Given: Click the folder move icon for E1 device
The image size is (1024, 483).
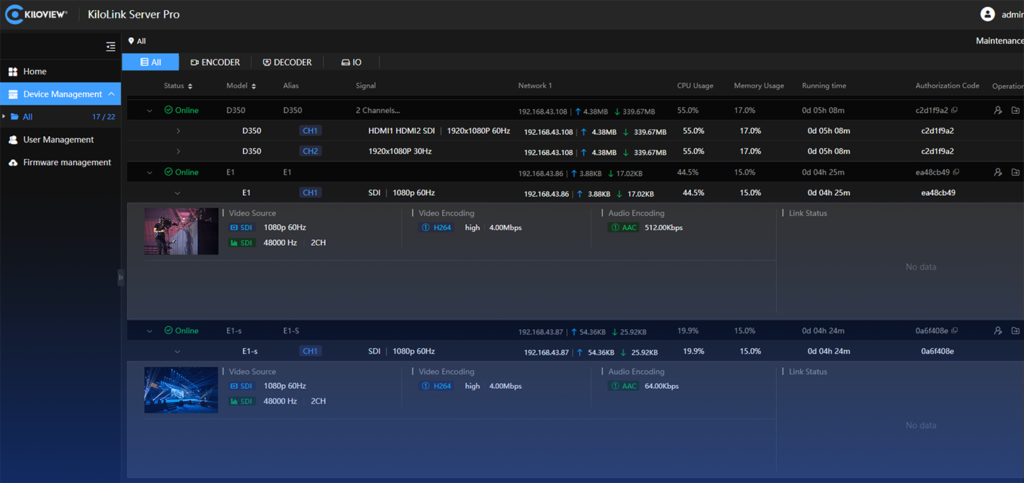Looking at the screenshot, I should [x=1015, y=172].
